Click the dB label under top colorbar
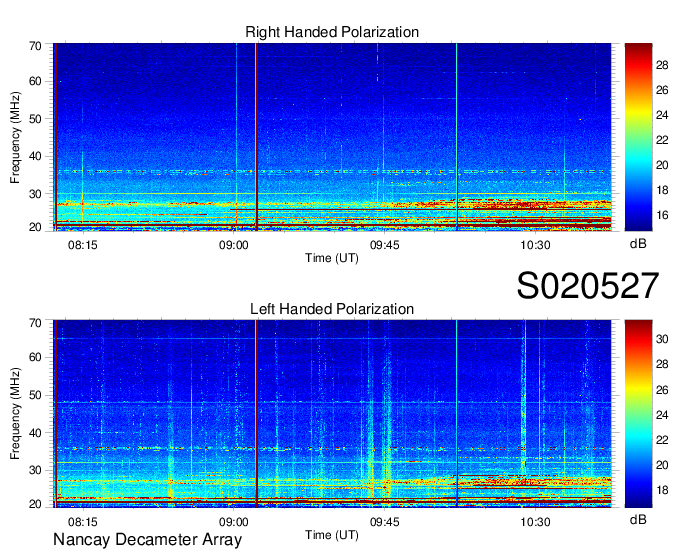The height and width of the screenshot is (552, 680). [638, 244]
